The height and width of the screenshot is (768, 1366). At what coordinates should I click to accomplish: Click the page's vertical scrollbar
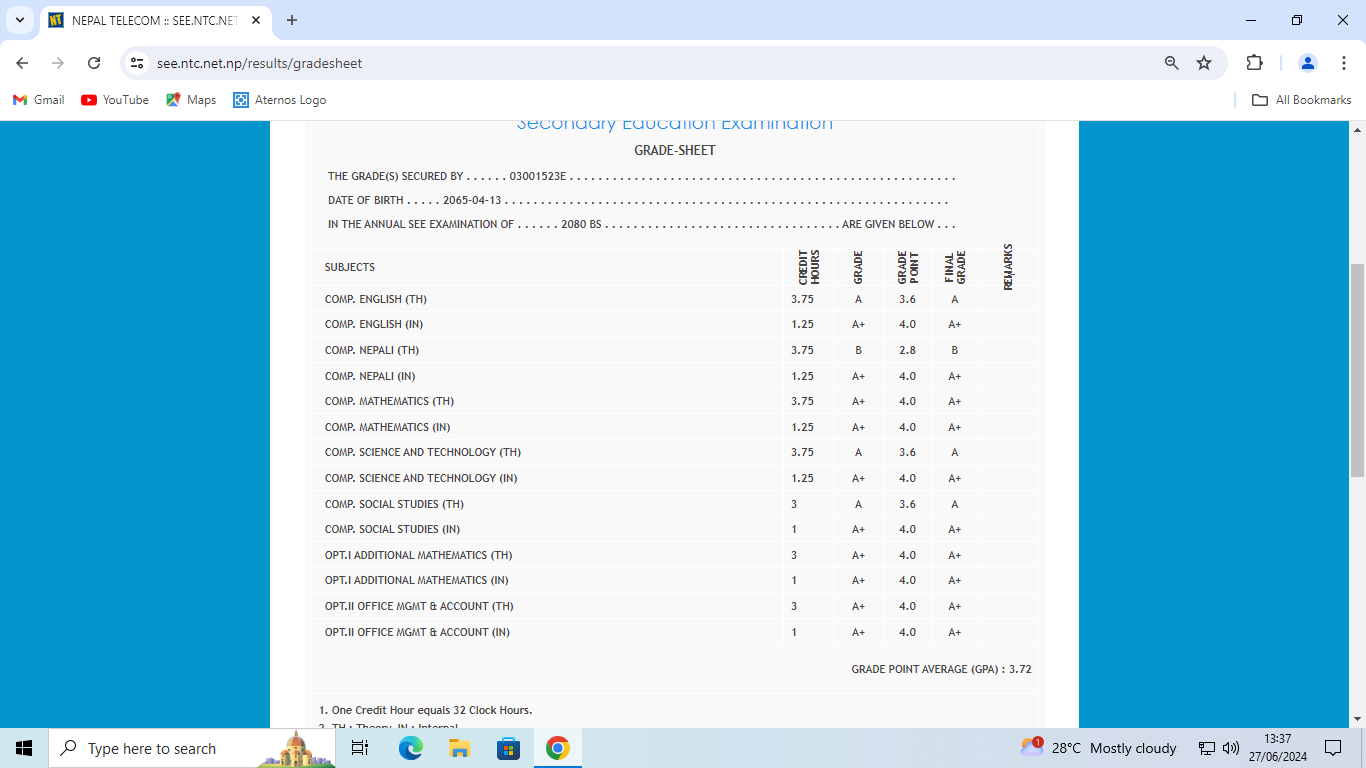pos(1357,370)
